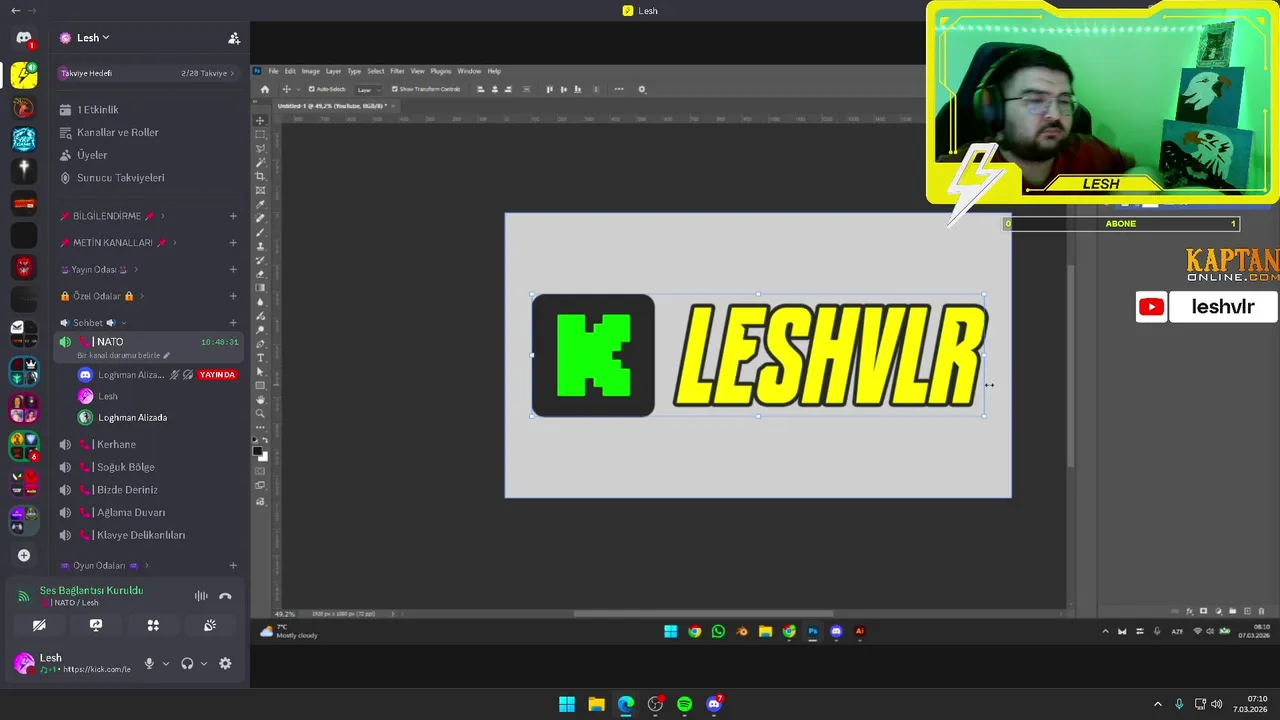Toggle Discord camera on/off button
Image resolution: width=1280 pixels, height=720 pixels.
pyautogui.click(x=39, y=625)
